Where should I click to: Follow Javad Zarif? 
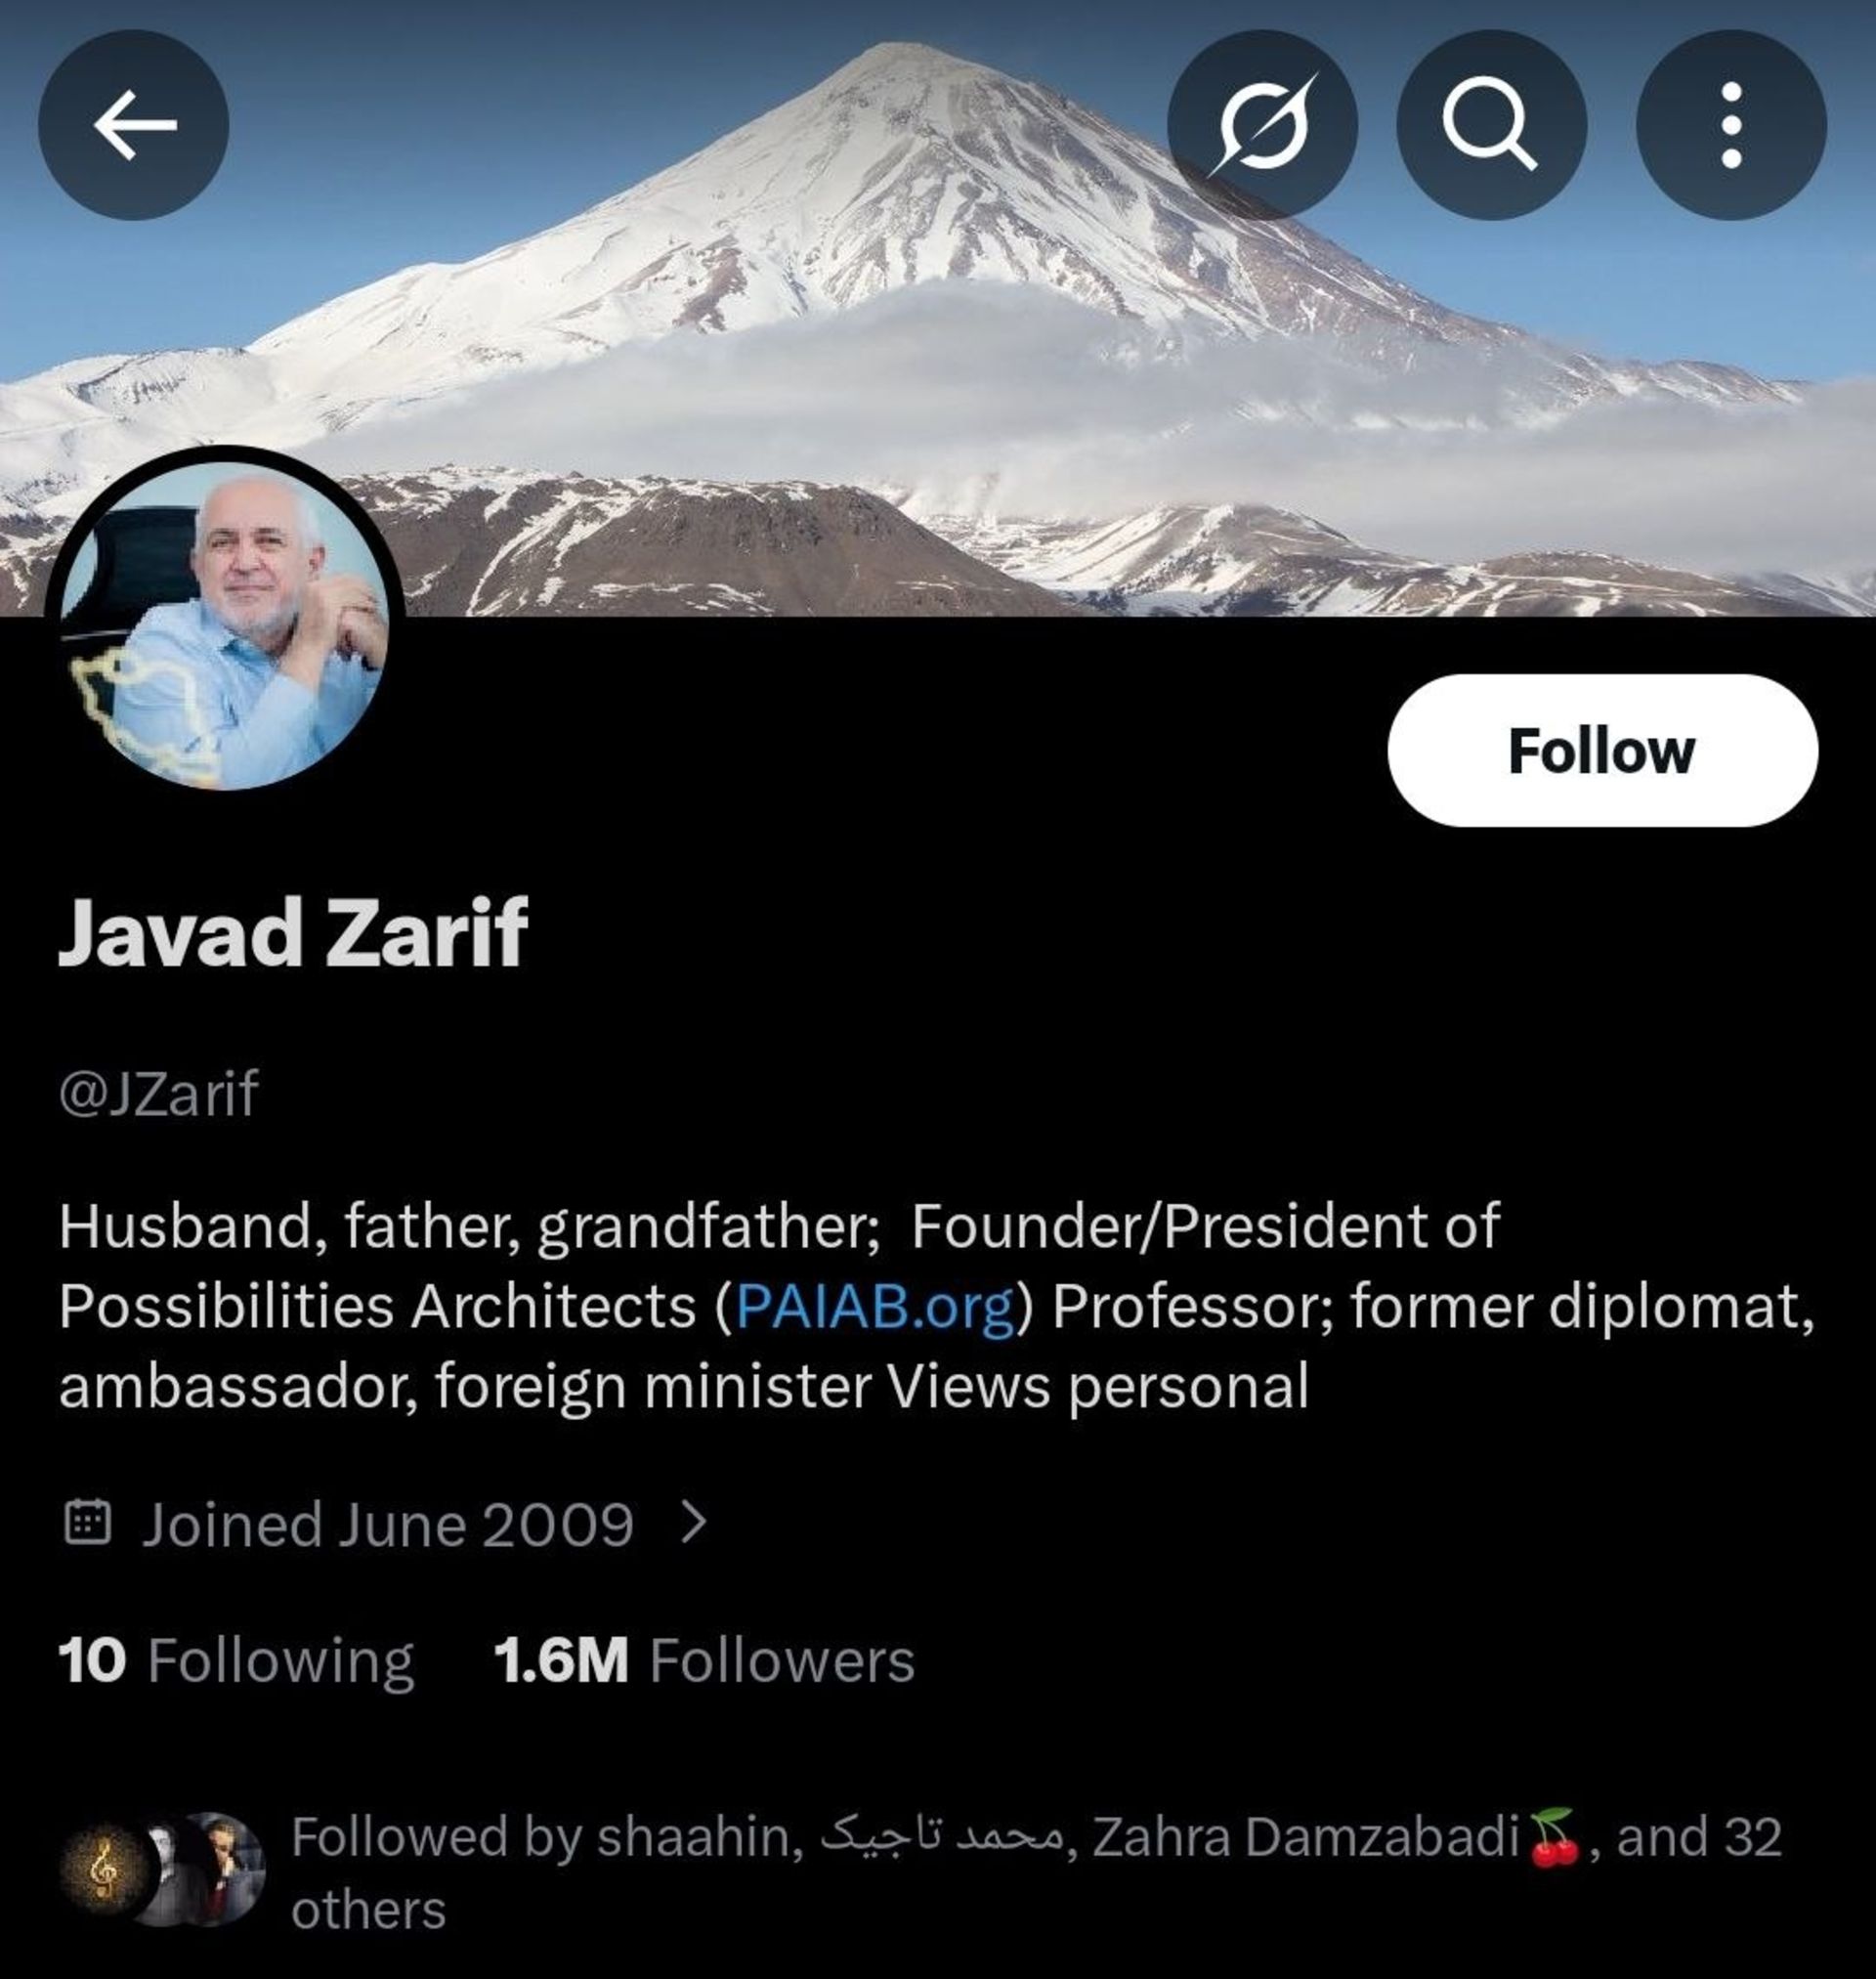[1602, 750]
